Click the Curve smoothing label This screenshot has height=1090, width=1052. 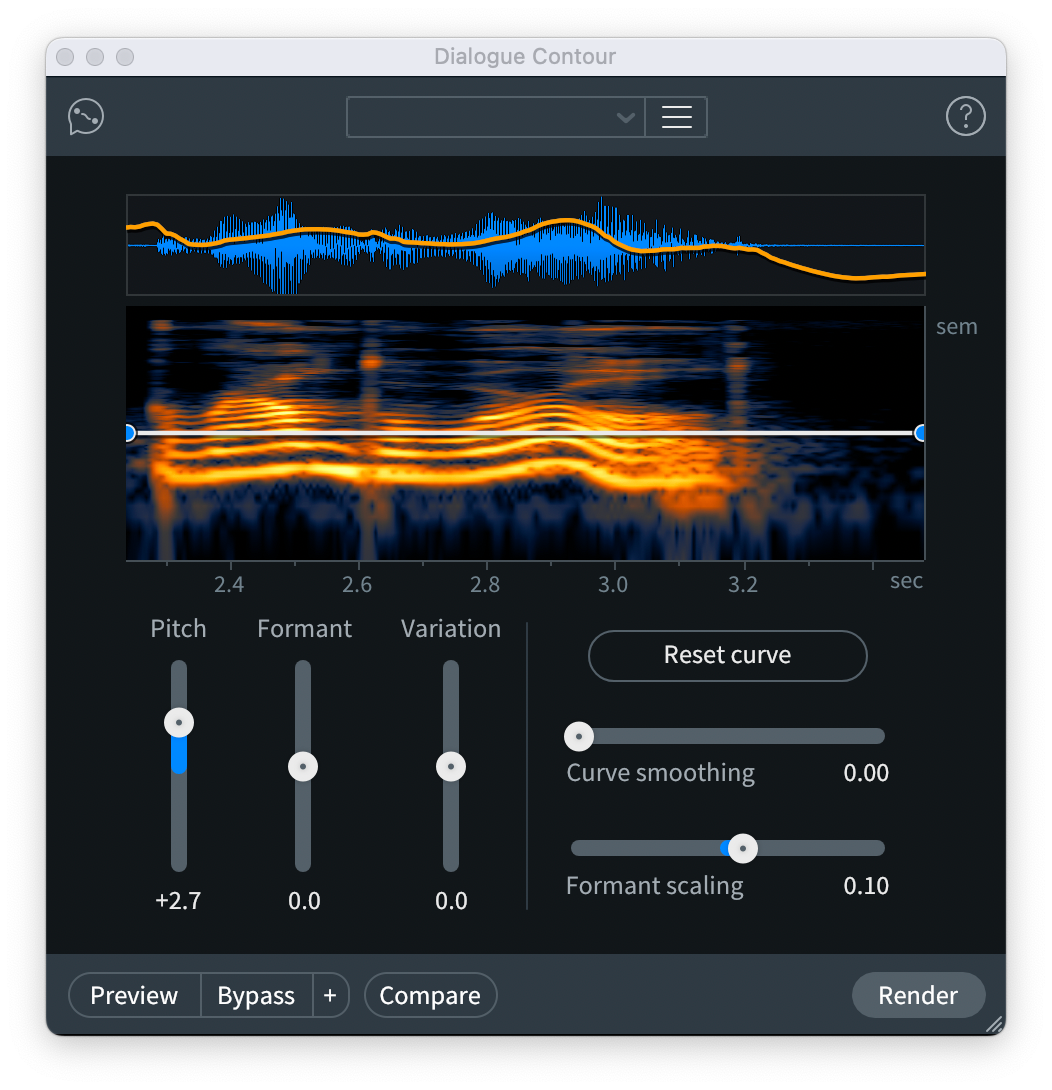(661, 773)
